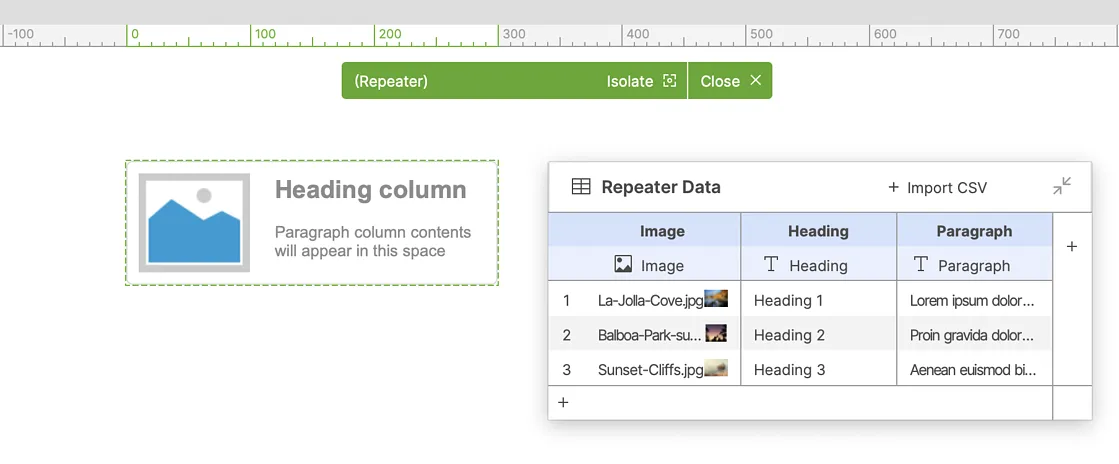Open the Paragraph column type selector
1119x464 pixels.
click(x=961, y=265)
